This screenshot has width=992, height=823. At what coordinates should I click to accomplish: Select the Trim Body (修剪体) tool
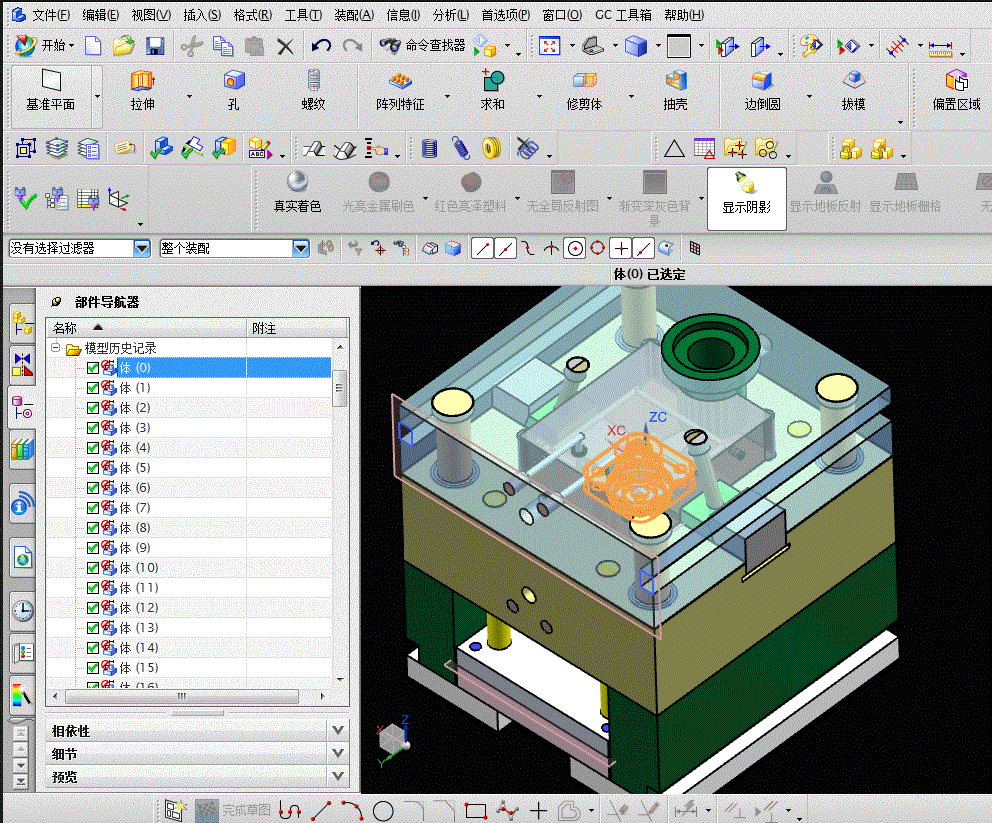point(584,90)
